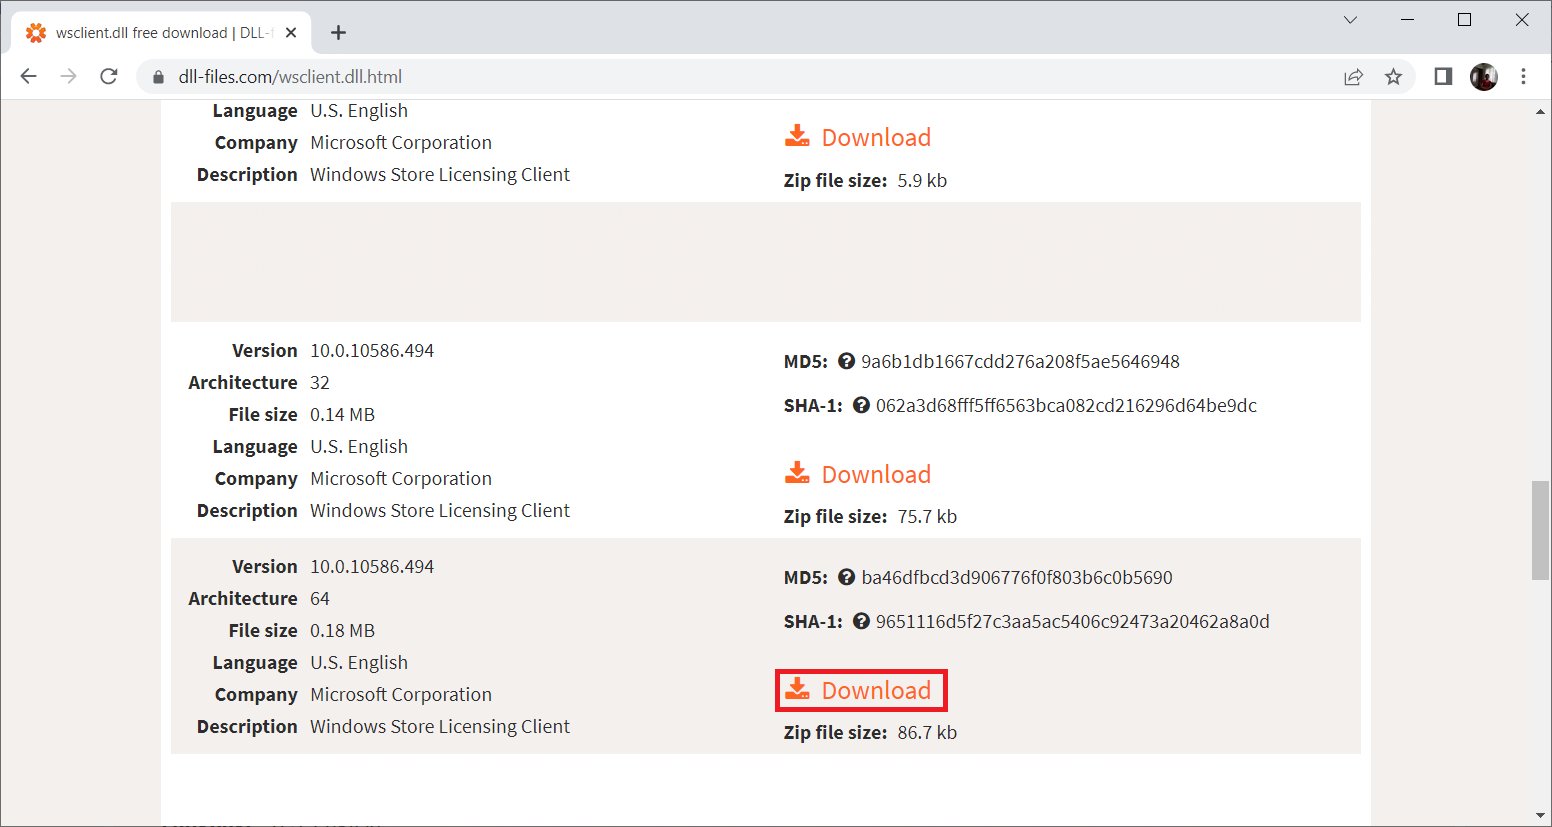Image resolution: width=1552 pixels, height=827 pixels.
Task: Download the 5.9 kb zip file
Action: (860, 138)
